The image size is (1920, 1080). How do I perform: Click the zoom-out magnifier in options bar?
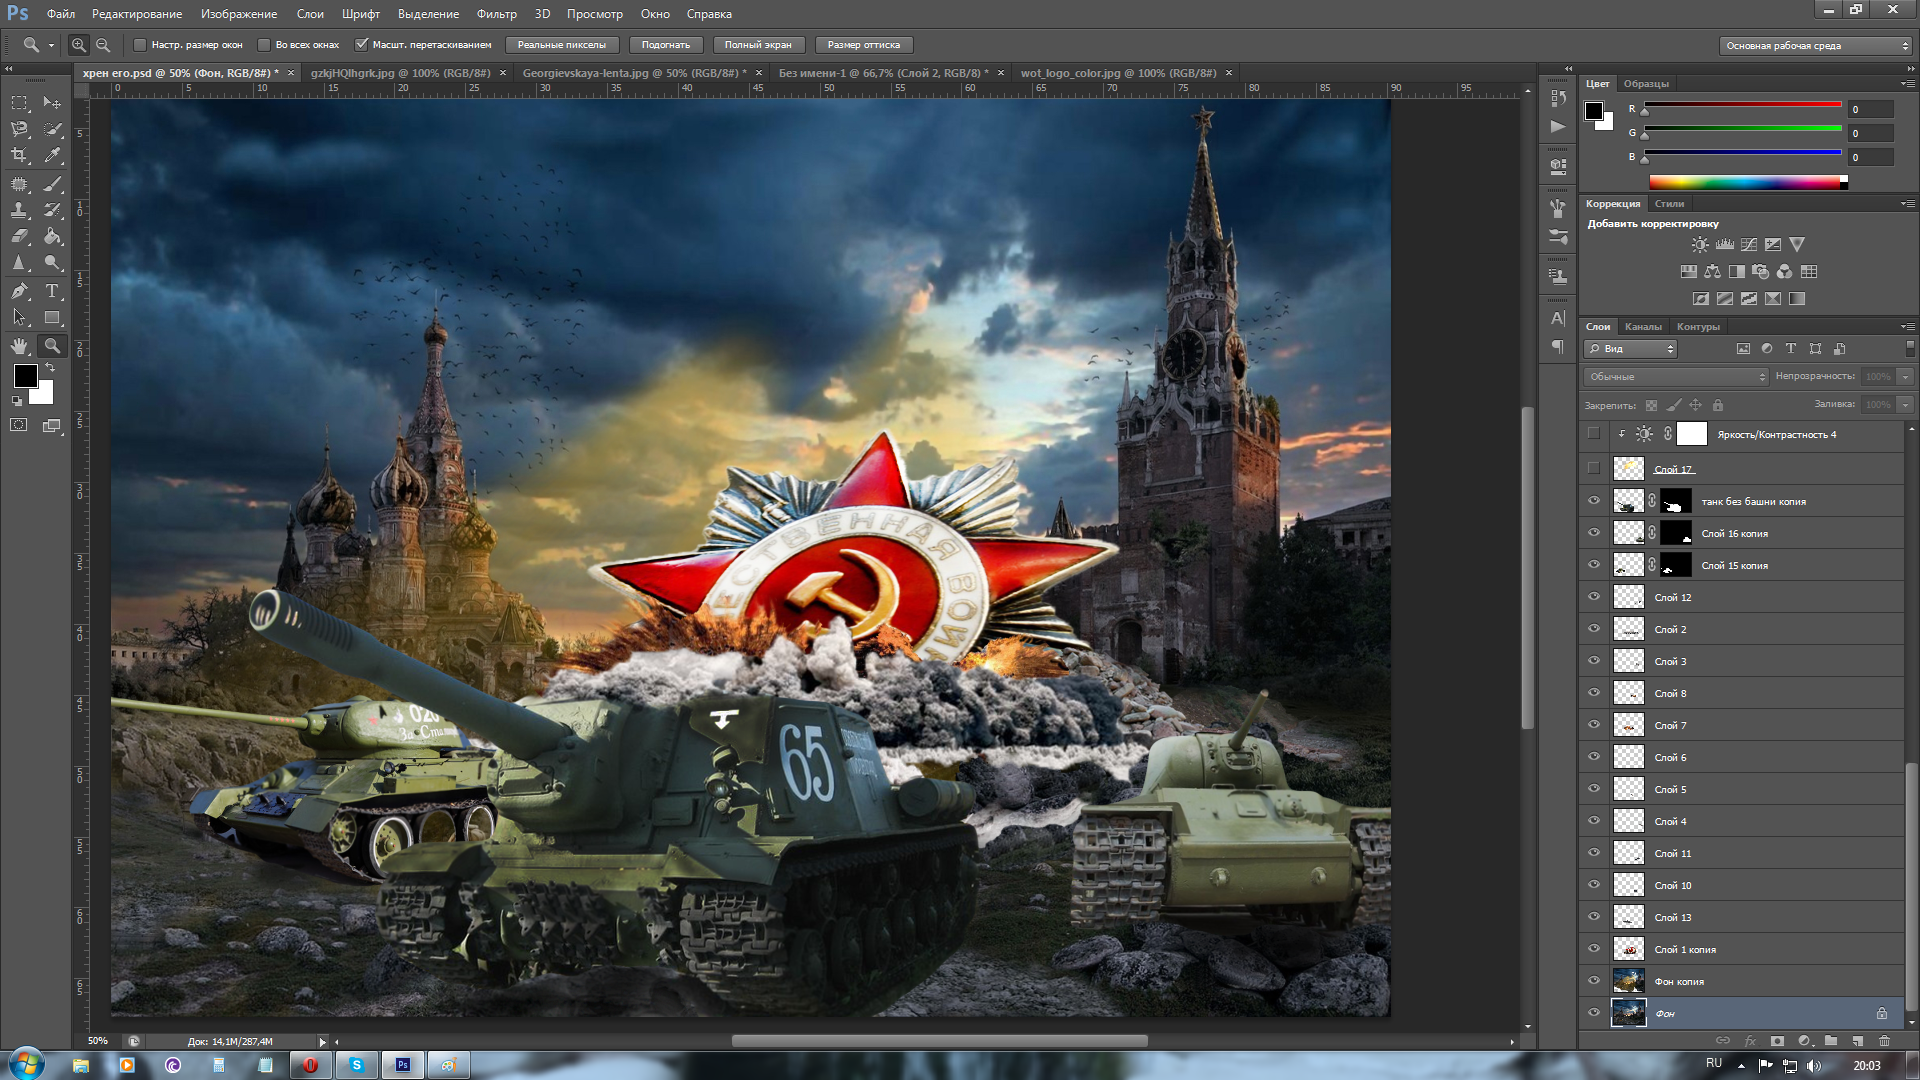(x=102, y=45)
